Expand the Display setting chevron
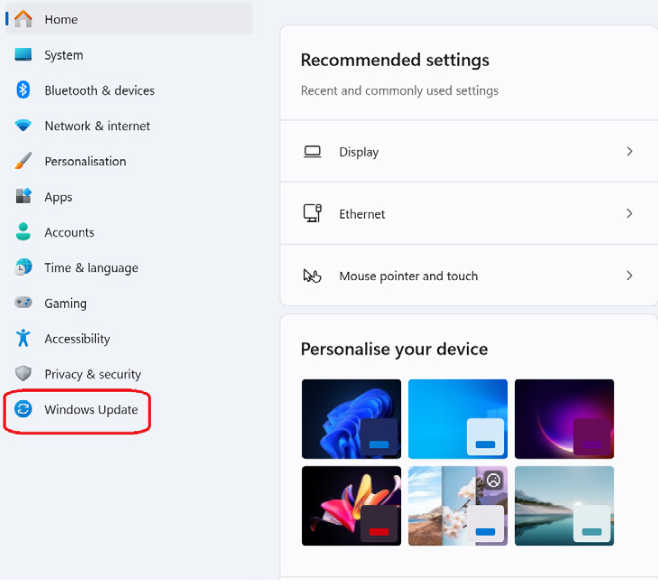Image resolution: width=658 pixels, height=584 pixels. tap(629, 151)
